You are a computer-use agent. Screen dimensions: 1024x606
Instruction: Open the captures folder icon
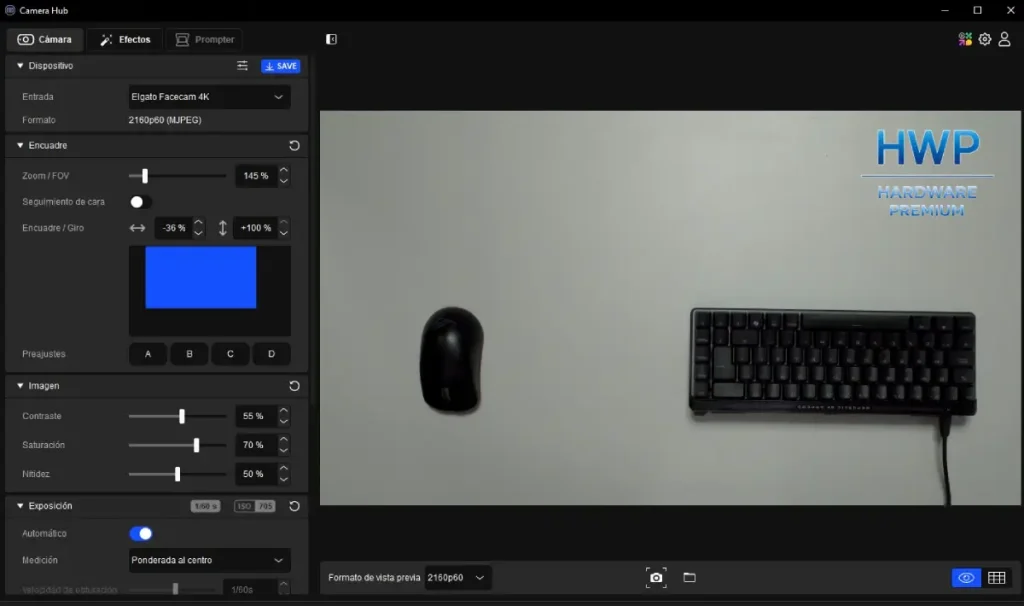(689, 577)
